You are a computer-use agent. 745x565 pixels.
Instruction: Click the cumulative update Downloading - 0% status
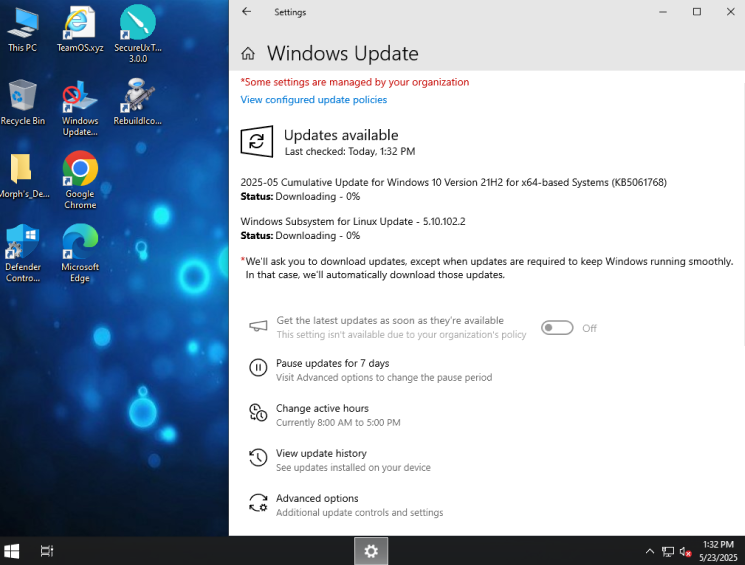[300, 197]
